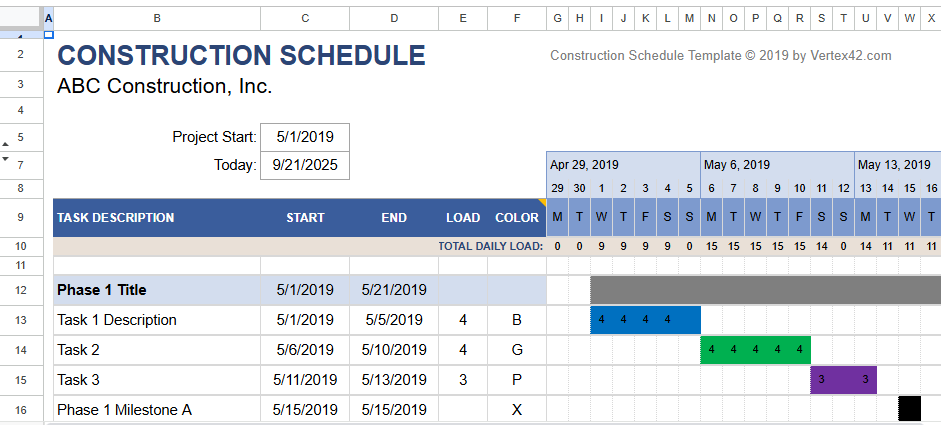Click the COLOR column header cell
The image size is (941, 425).
point(516,217)
